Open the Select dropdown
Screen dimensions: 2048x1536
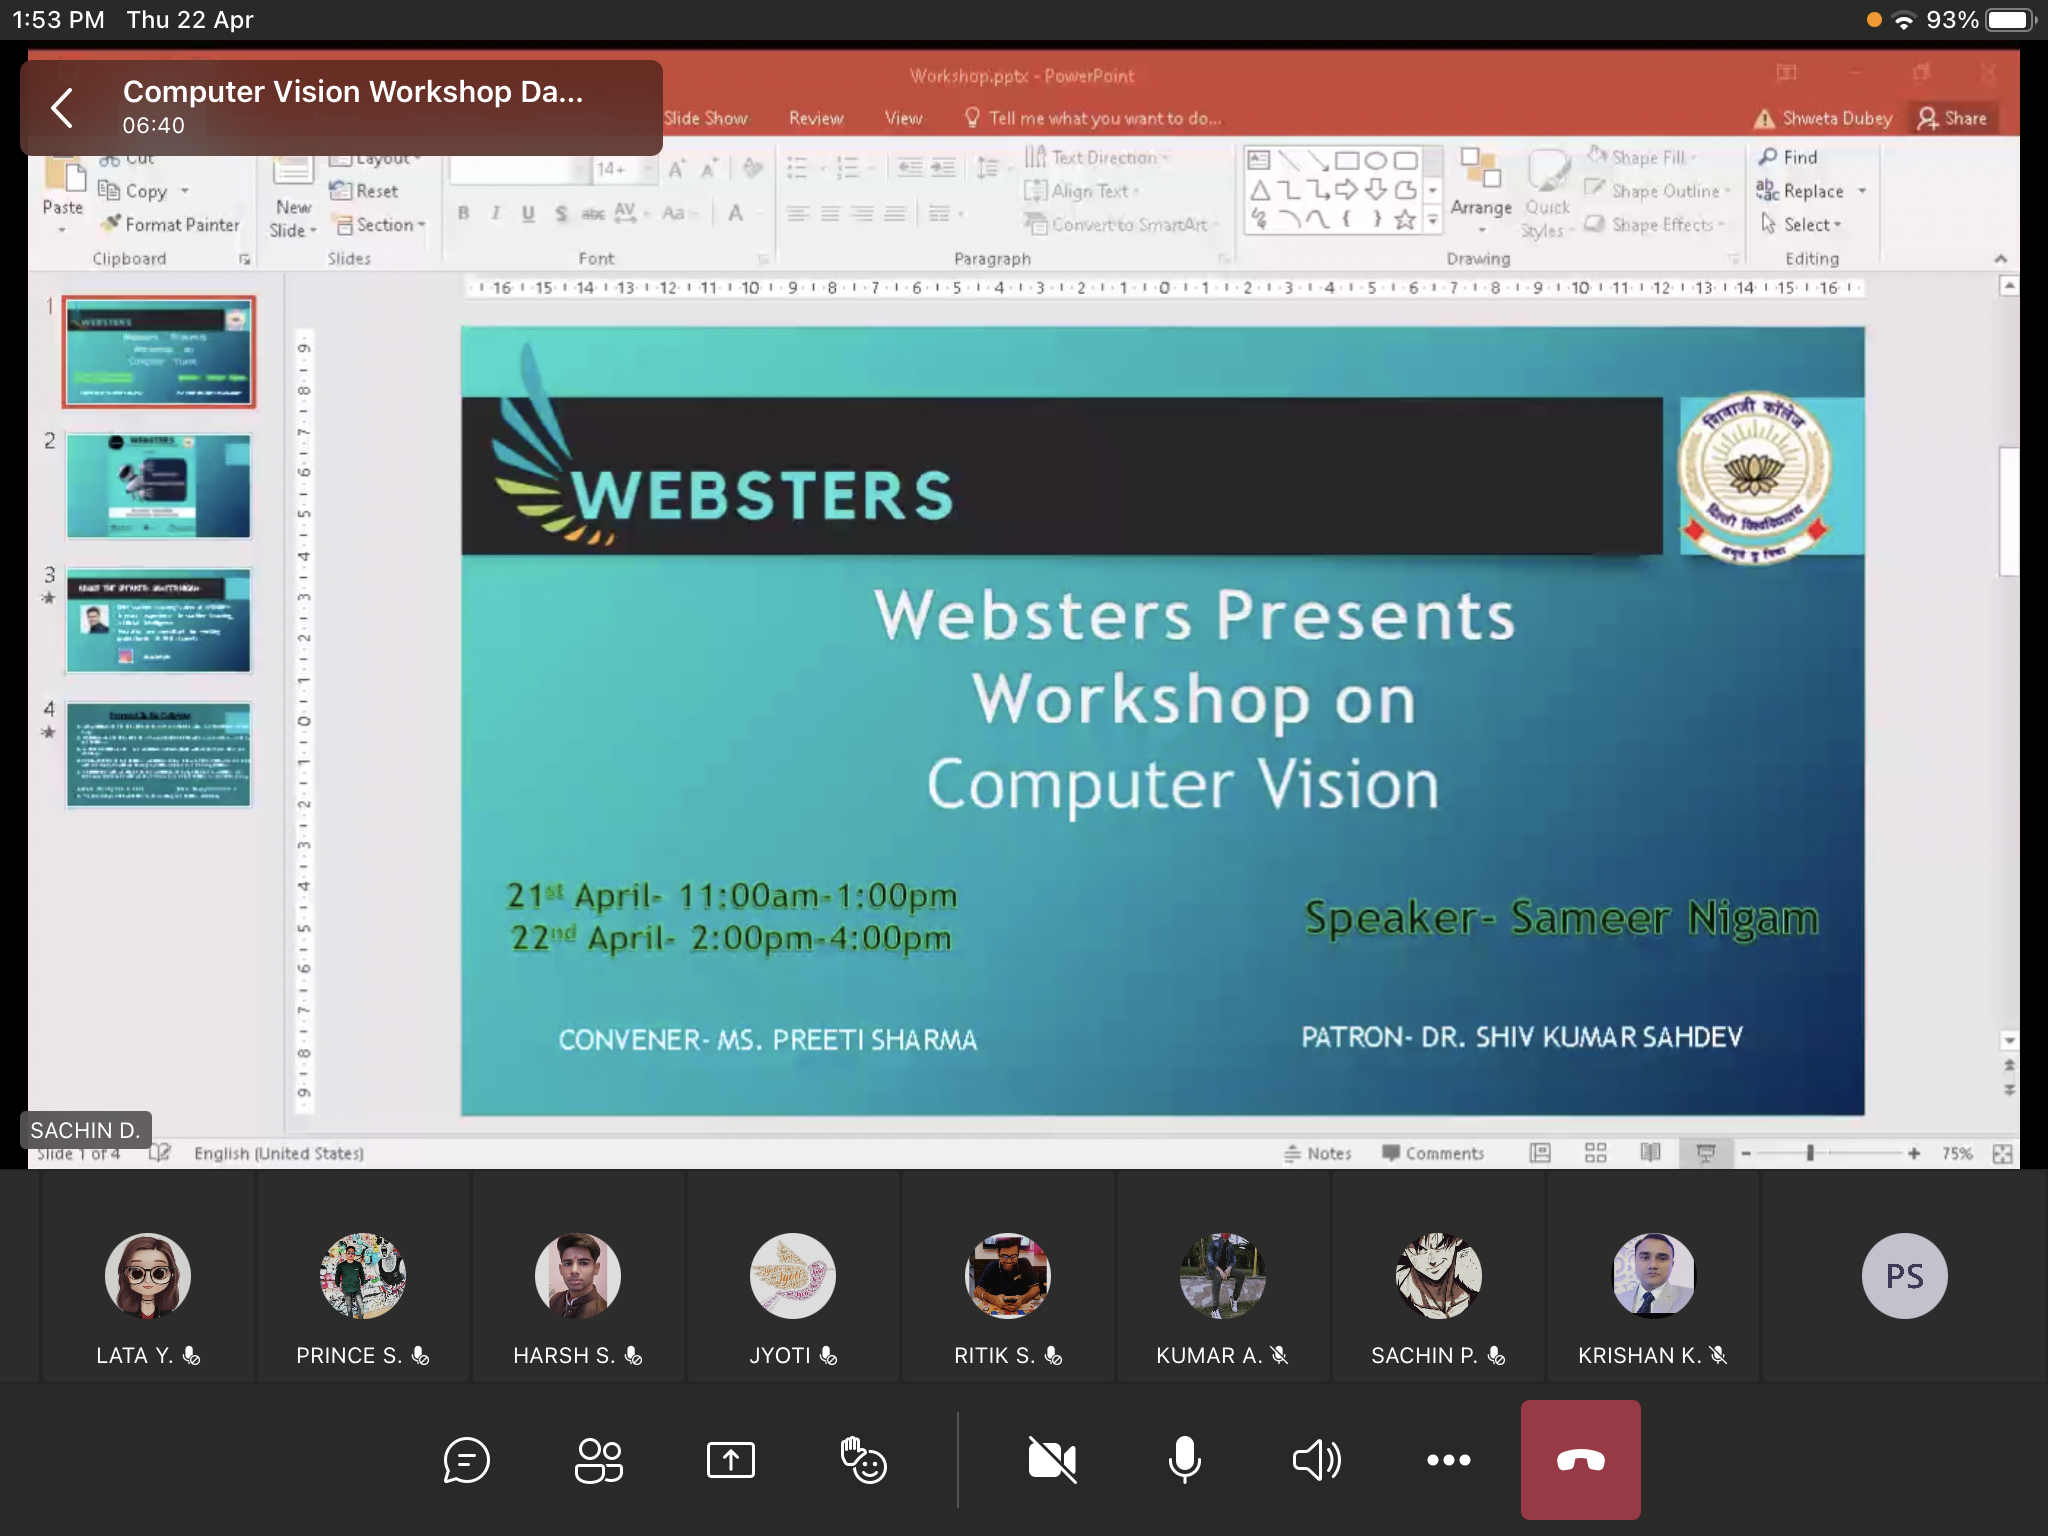coord(1801,225)
